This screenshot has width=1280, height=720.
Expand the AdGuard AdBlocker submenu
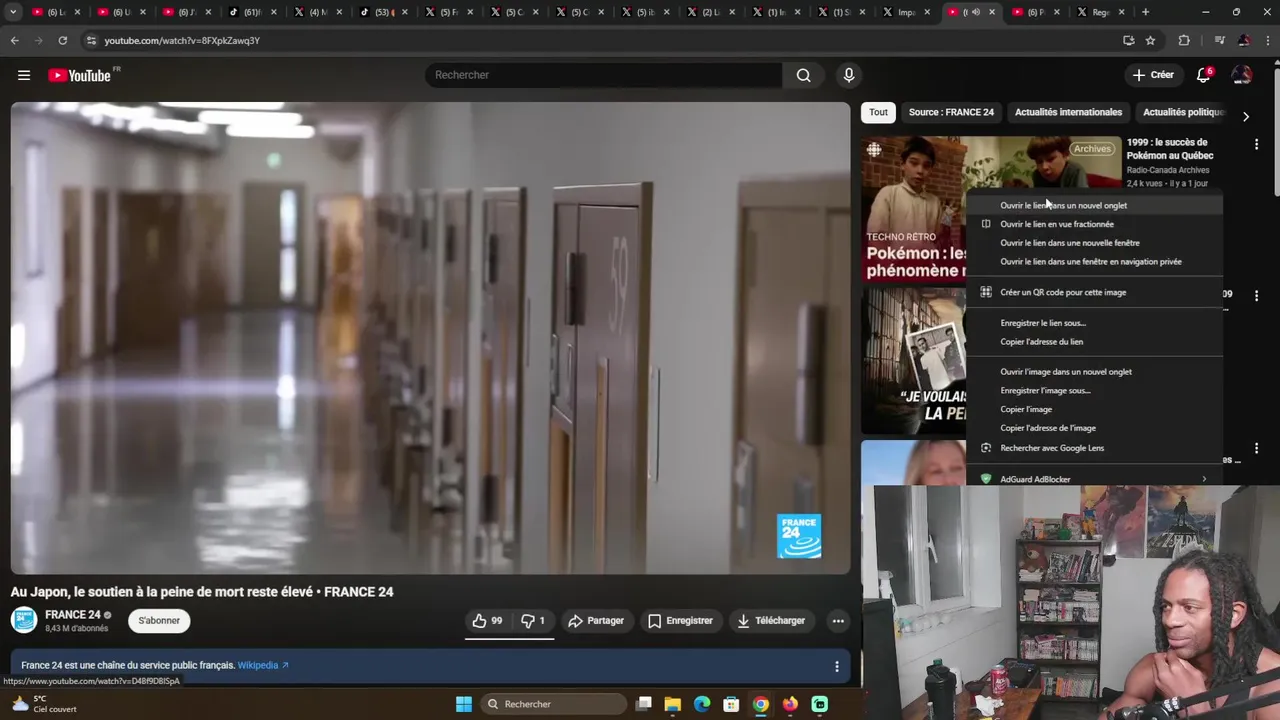coord(1094,479)
